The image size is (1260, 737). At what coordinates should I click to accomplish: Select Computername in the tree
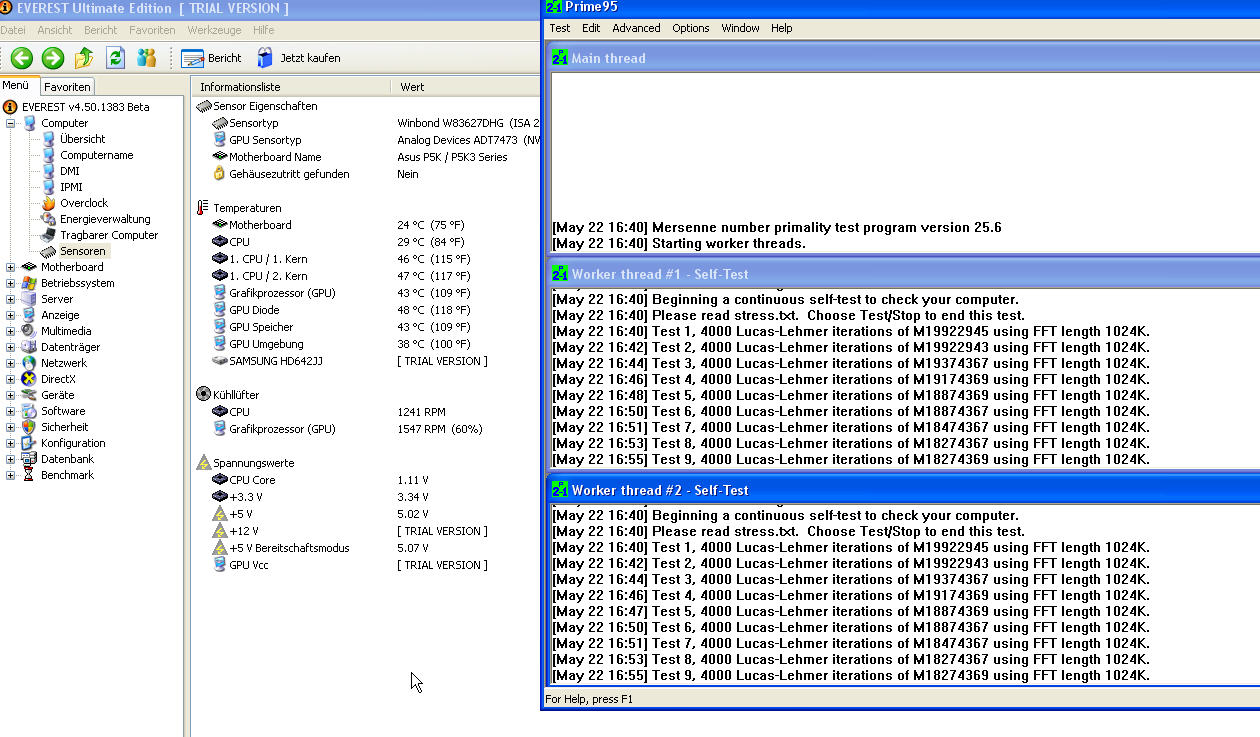[x=96, y=155]
